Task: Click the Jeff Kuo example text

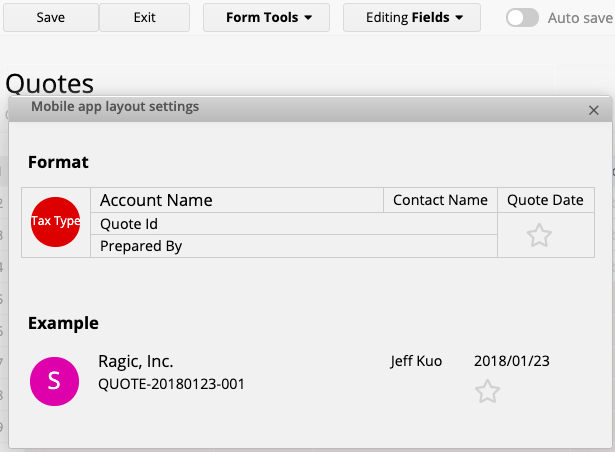Action: click(x=416, y=361)
